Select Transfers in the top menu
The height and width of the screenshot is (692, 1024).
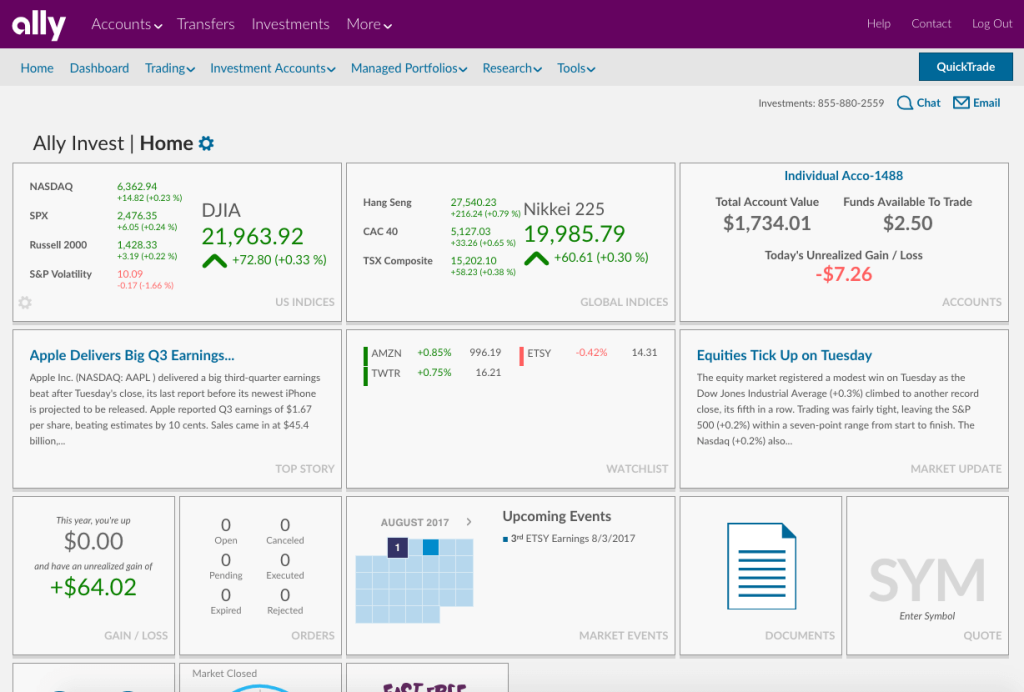(x=206, y=24)
